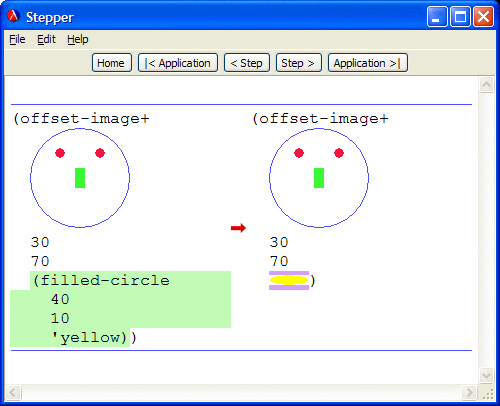Image resolution: width=500 pixels, height=406 pixels.
Task: Click the right '(offset-image+' text
Action: (x=320, y=119)
